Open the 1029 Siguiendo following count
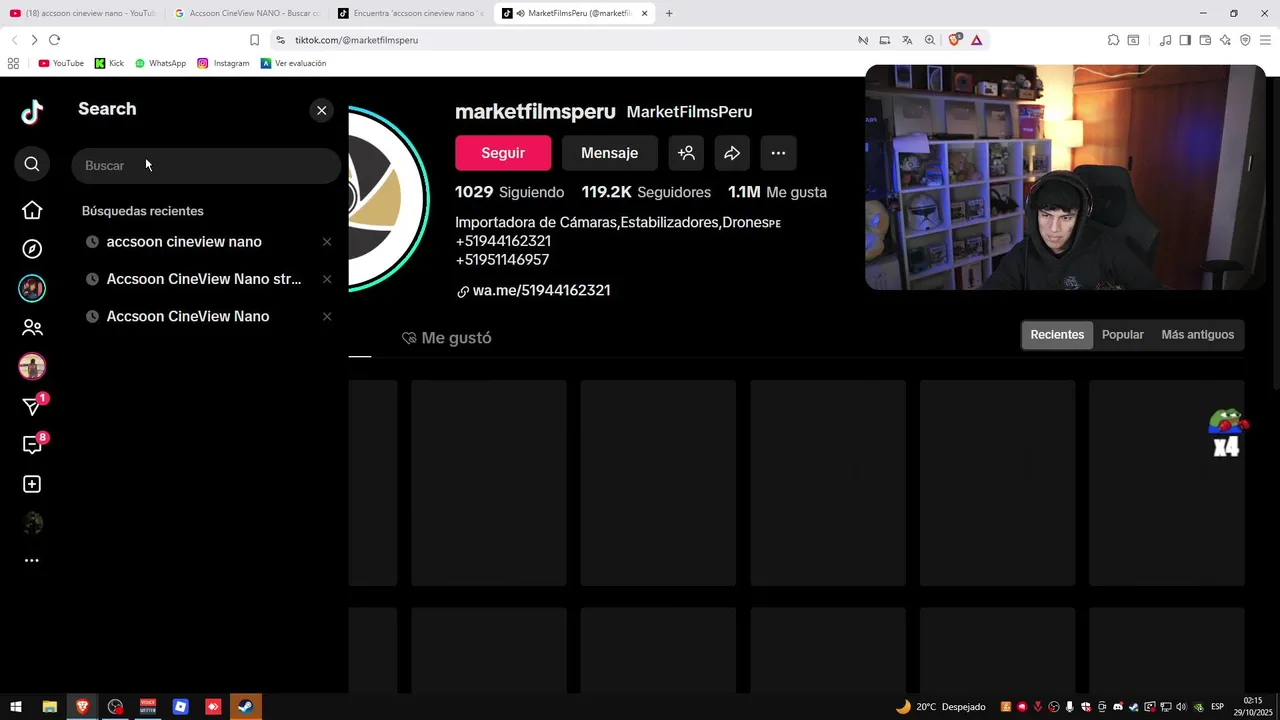Screen dimensions: 1280x720 (x=509, y=192)
